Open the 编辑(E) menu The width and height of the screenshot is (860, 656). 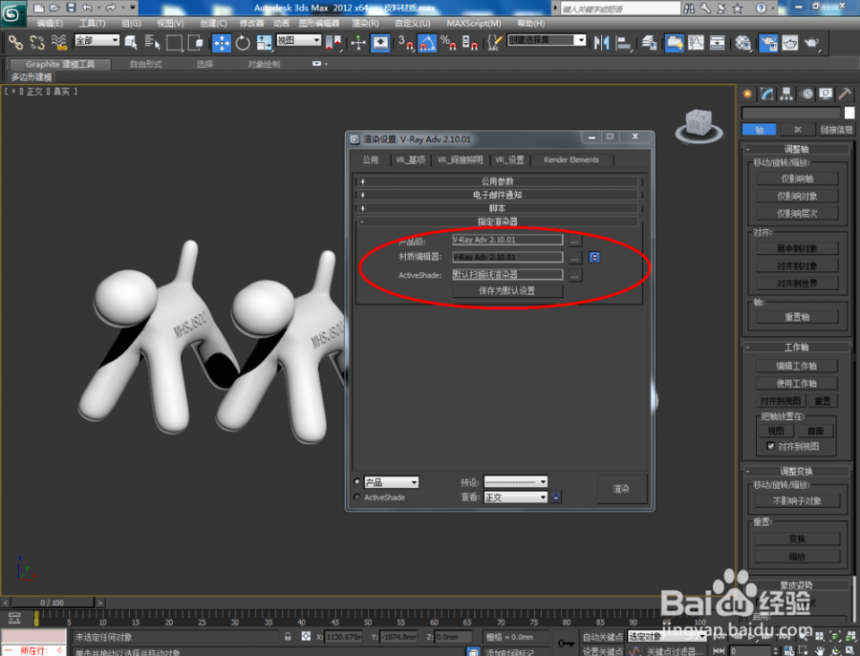49,23
